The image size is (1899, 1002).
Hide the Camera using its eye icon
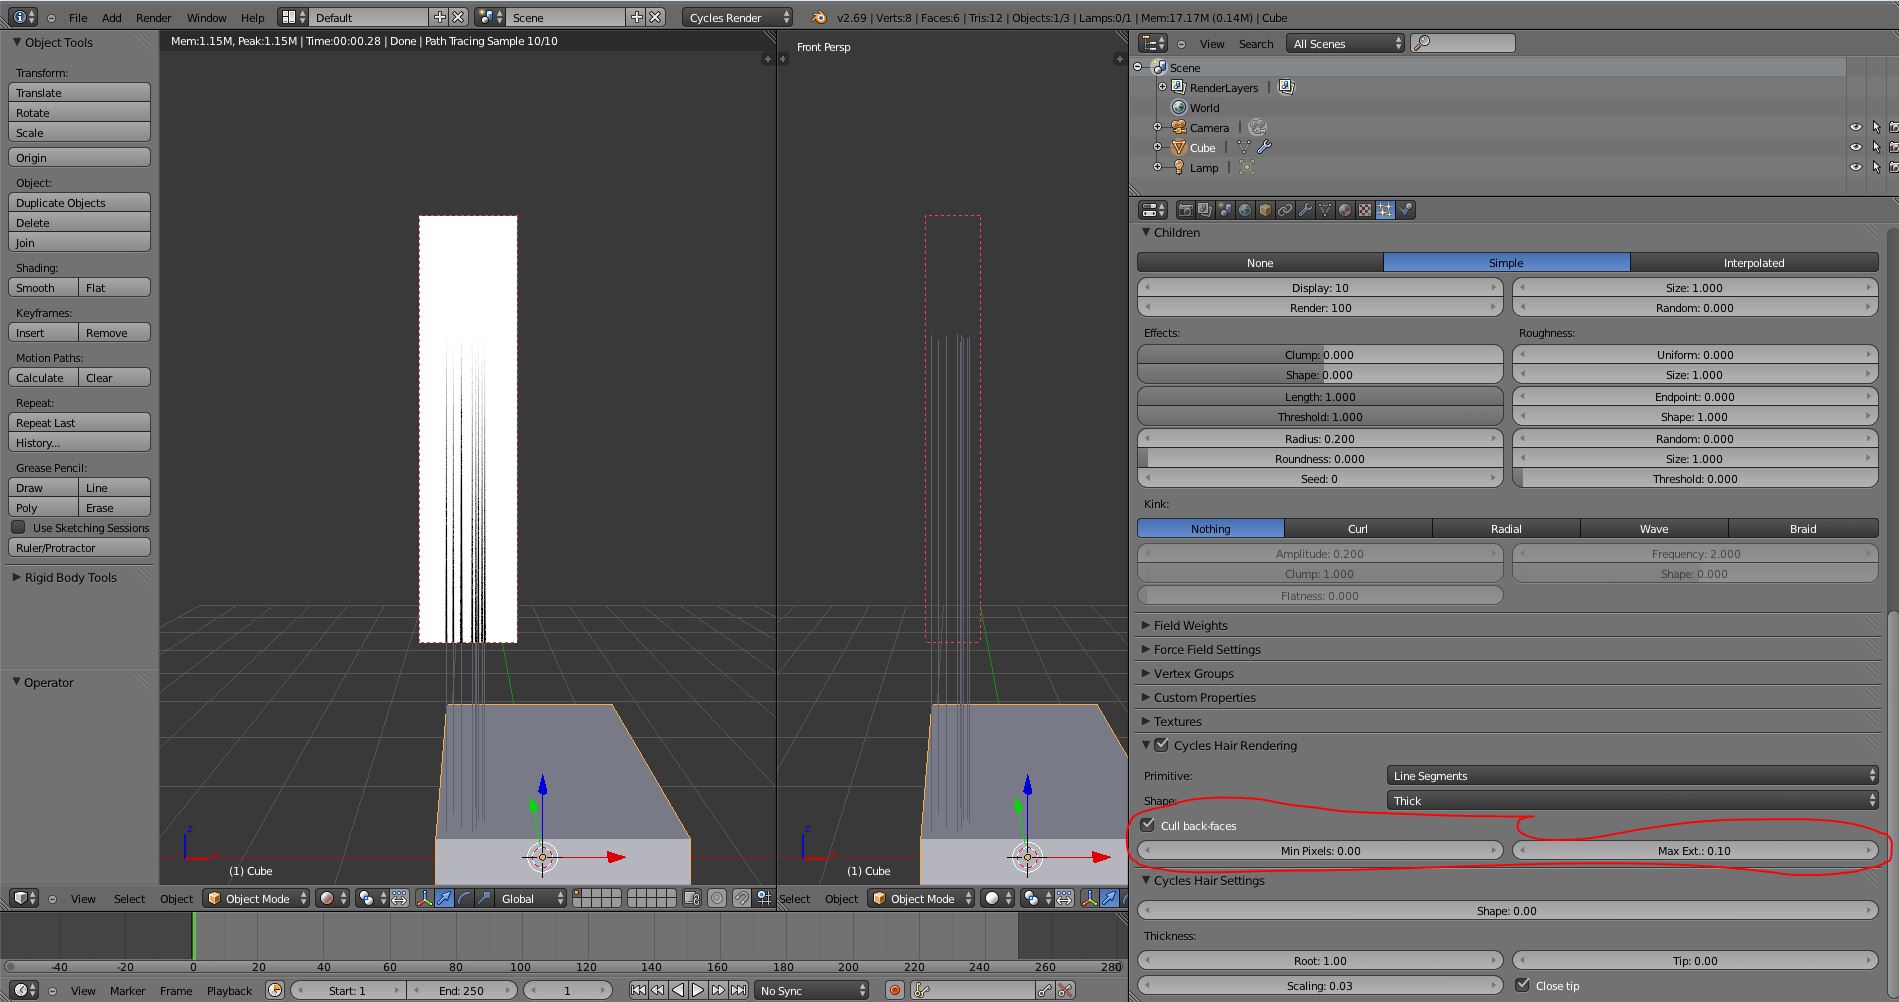(x=1856, y=127)
